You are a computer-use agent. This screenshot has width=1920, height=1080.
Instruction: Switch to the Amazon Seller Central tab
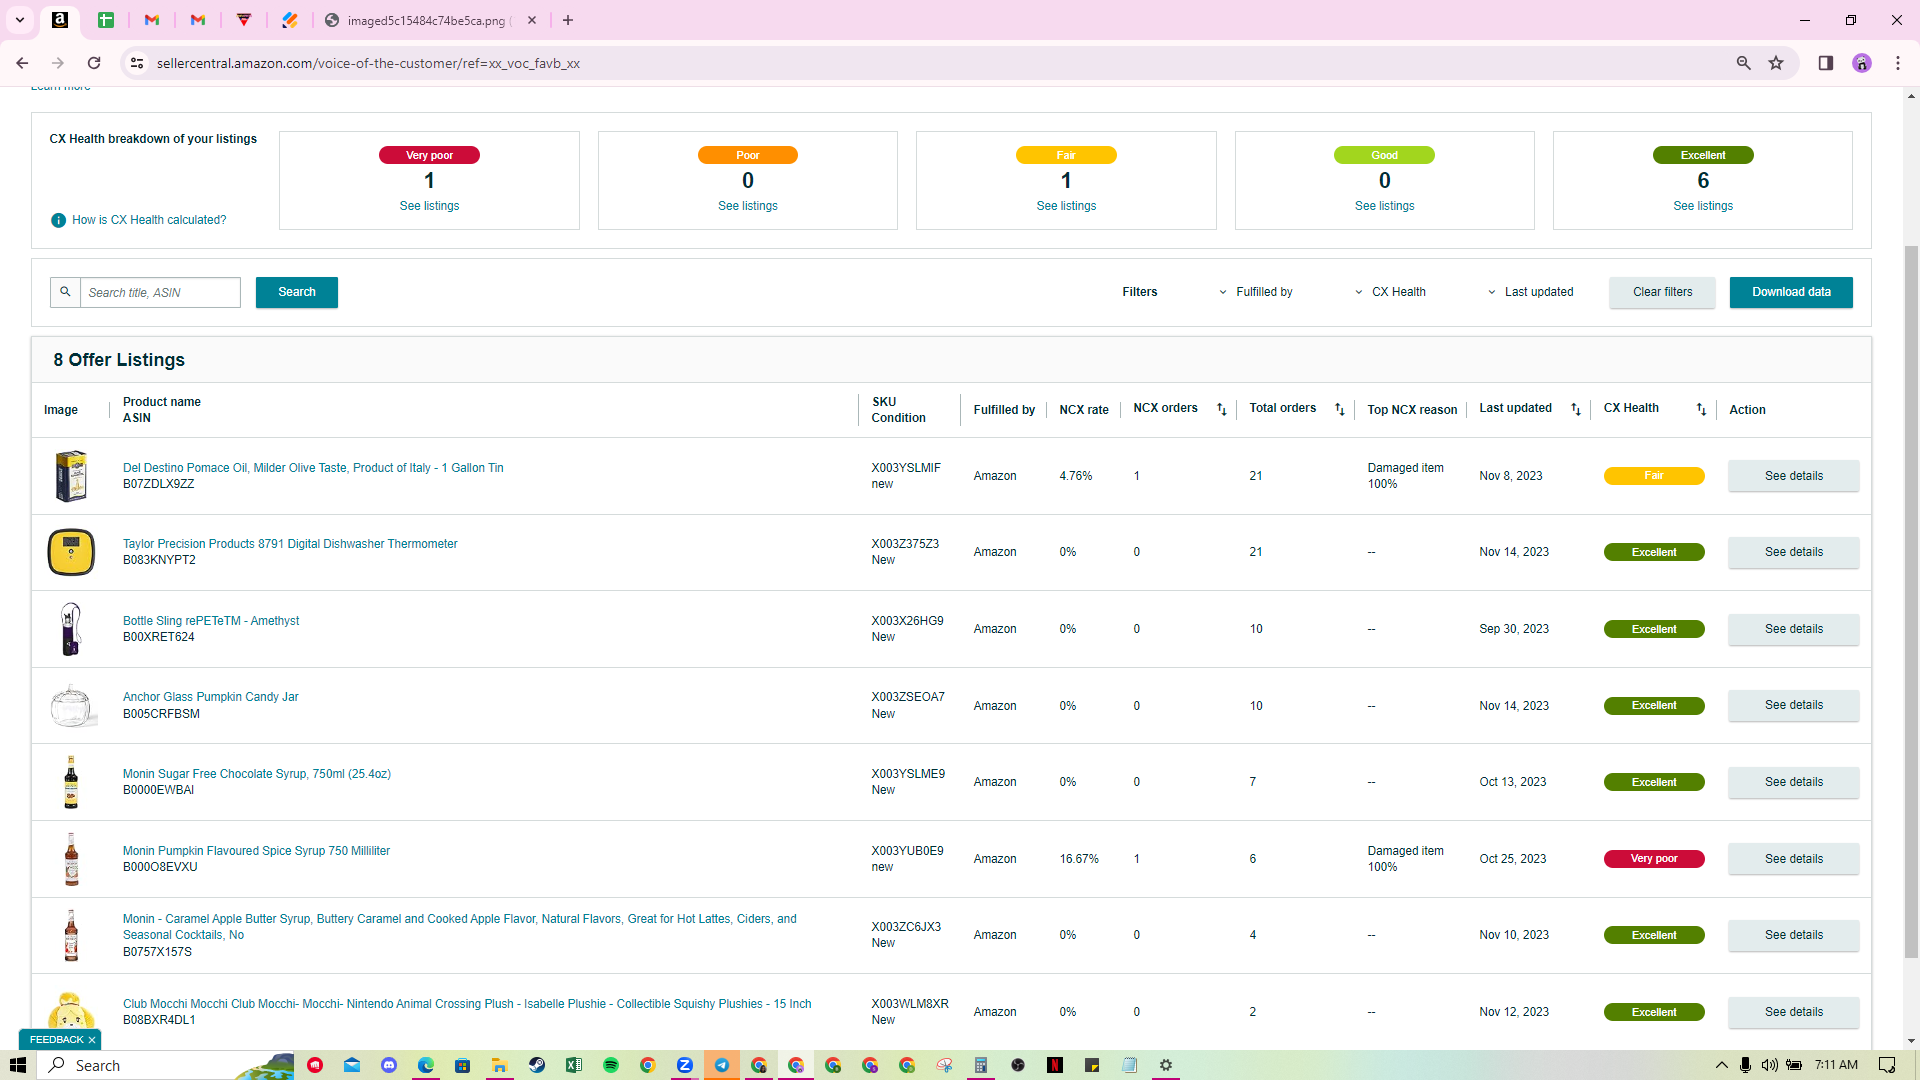pos(60,20)
